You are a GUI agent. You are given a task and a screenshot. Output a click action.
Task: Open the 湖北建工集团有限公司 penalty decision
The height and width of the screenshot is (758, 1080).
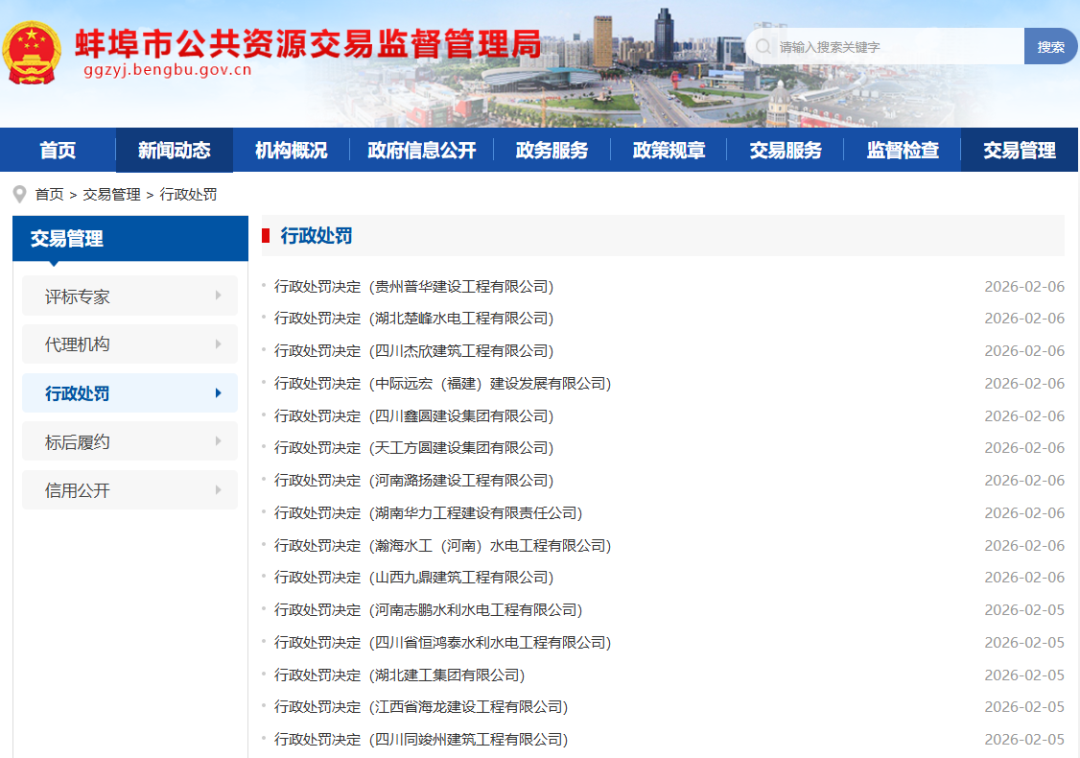400,675
